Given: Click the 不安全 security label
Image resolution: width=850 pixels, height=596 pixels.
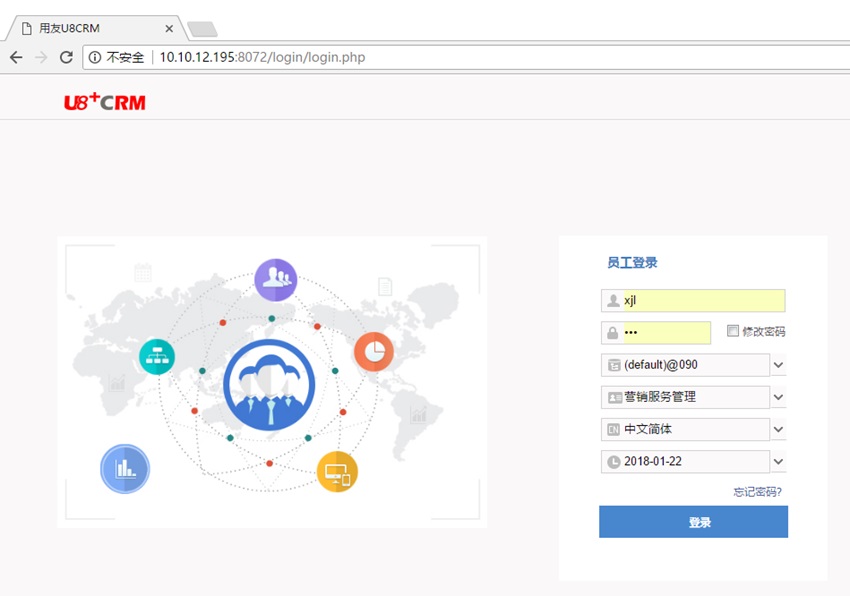Looking at the screenshot, I should tap(125, 57).
